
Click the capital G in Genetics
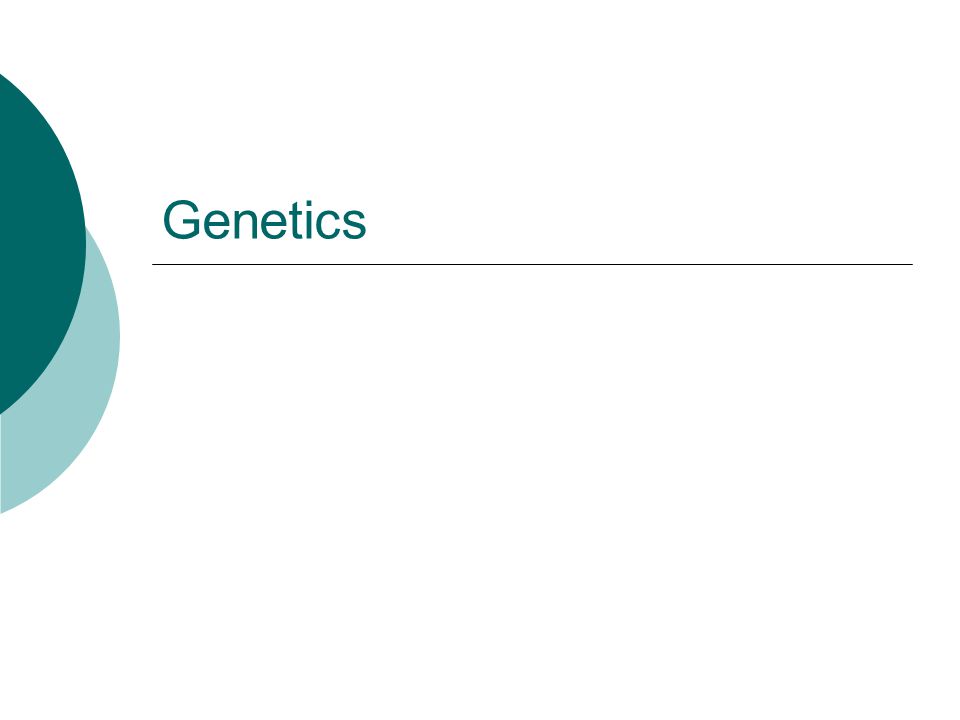coord(181,220)
